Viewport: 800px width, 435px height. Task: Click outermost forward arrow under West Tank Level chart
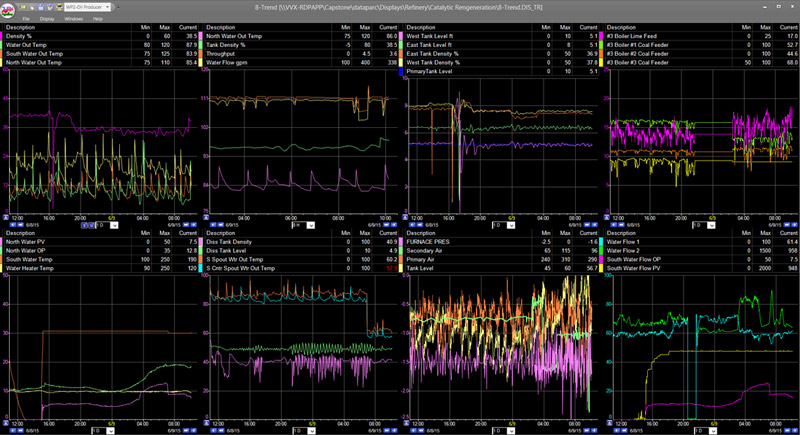[x=594, y=225]
